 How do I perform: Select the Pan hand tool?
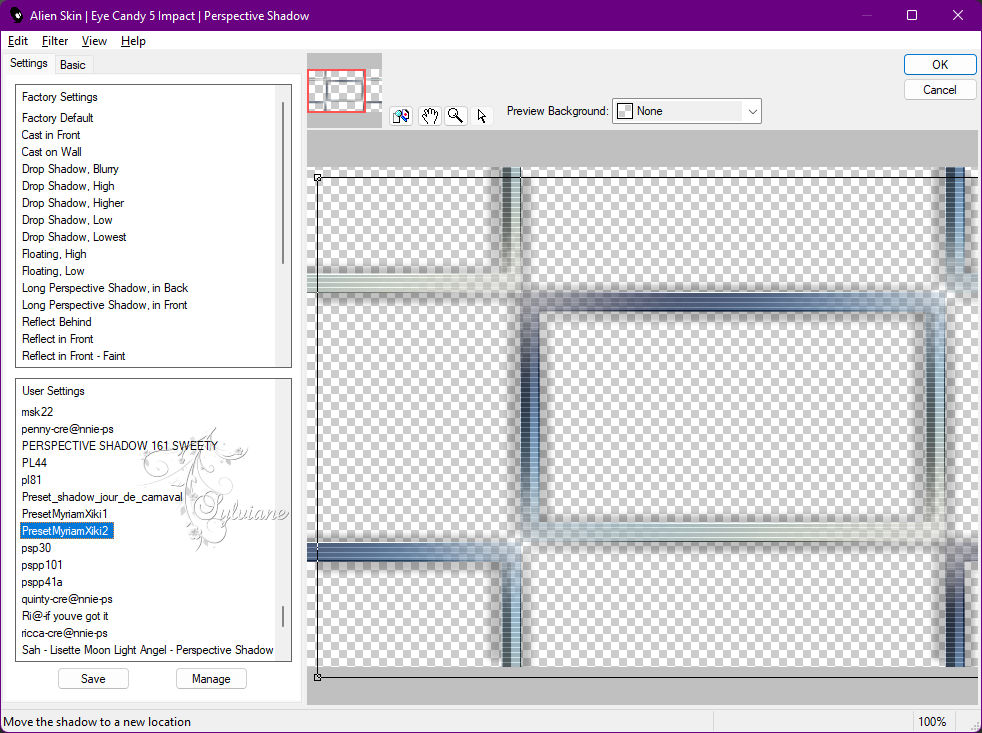[x=429, y=116]
